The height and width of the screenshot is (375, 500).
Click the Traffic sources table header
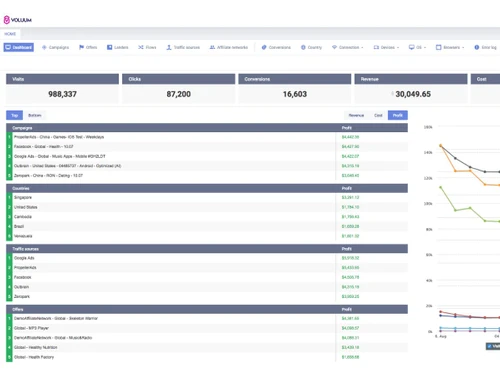207,249
